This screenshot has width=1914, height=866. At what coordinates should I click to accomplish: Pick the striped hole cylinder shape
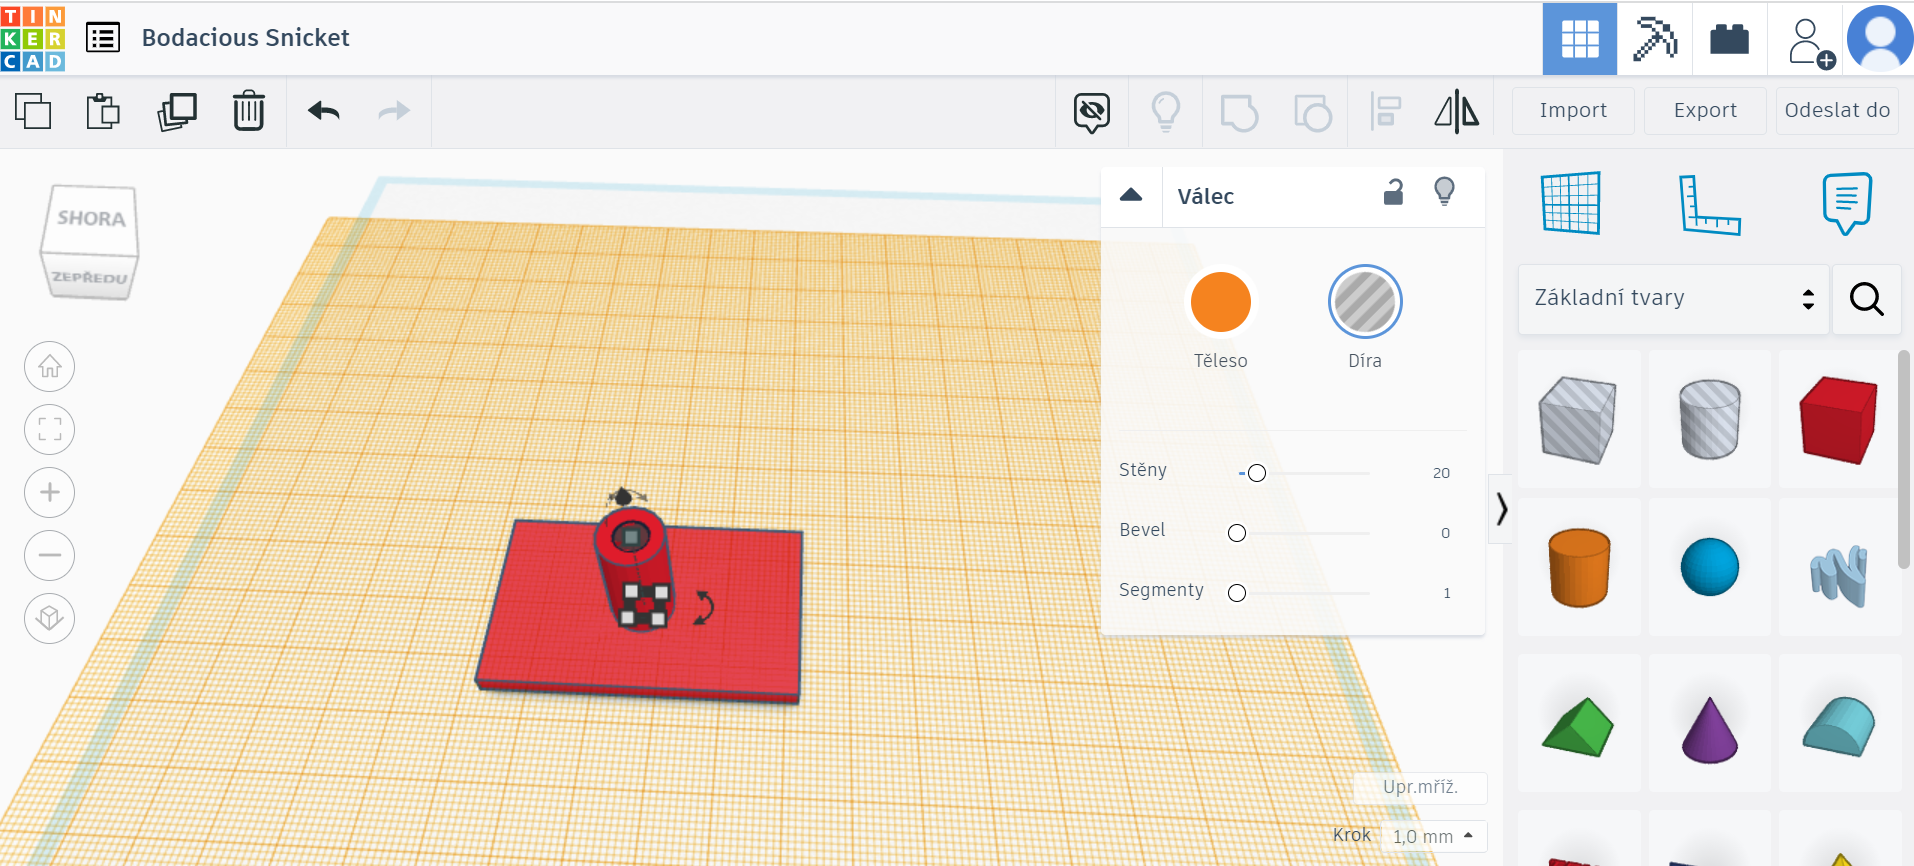[1709, 419]
